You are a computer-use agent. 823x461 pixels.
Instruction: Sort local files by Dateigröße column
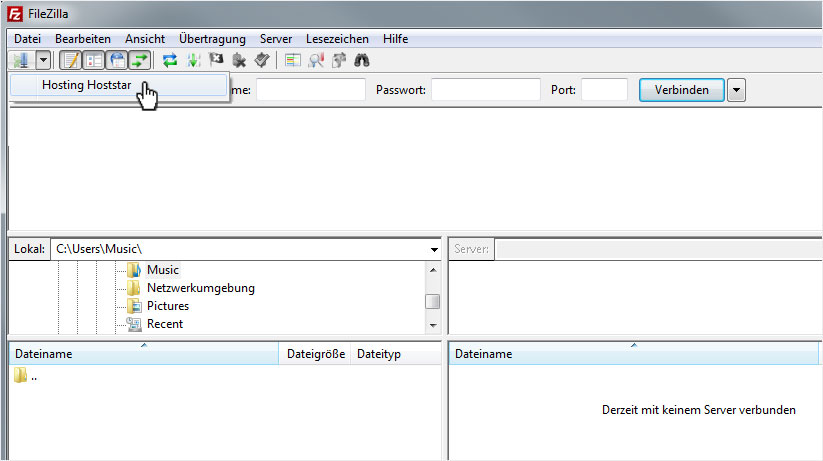(315, 353)
